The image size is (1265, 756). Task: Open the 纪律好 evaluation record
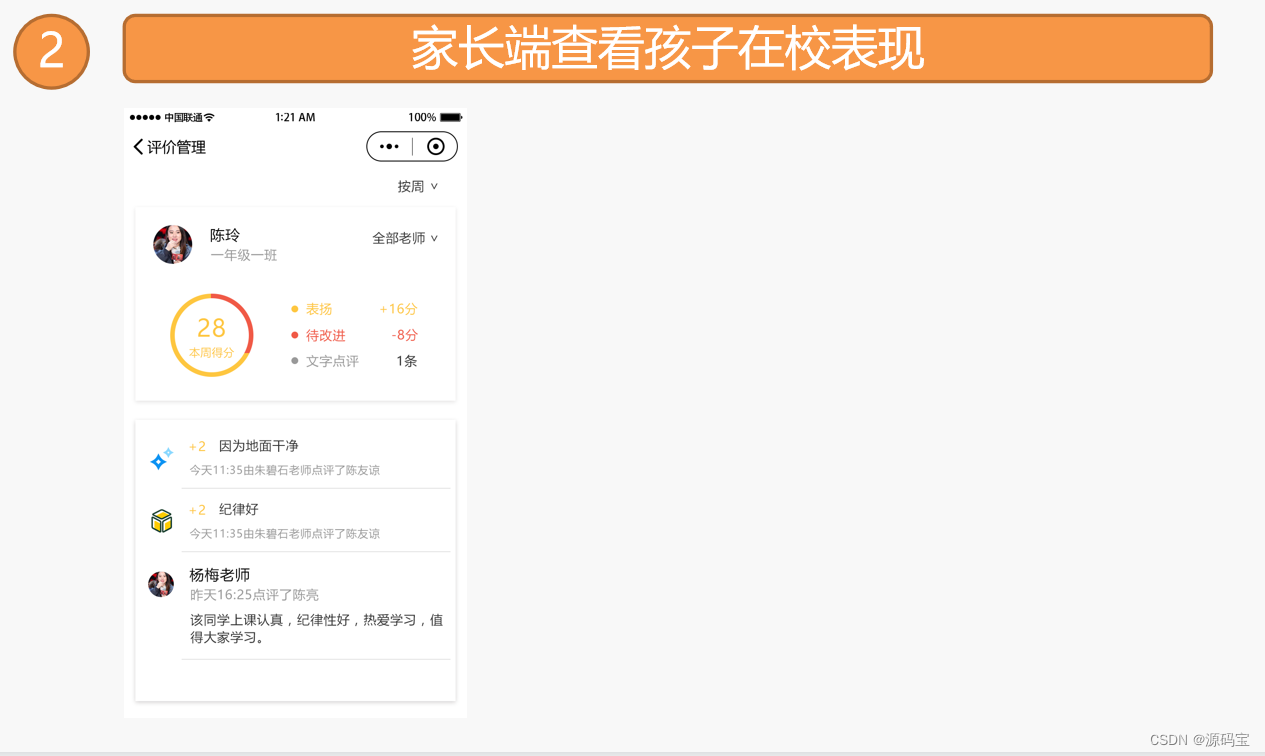[x=315, y=521]
